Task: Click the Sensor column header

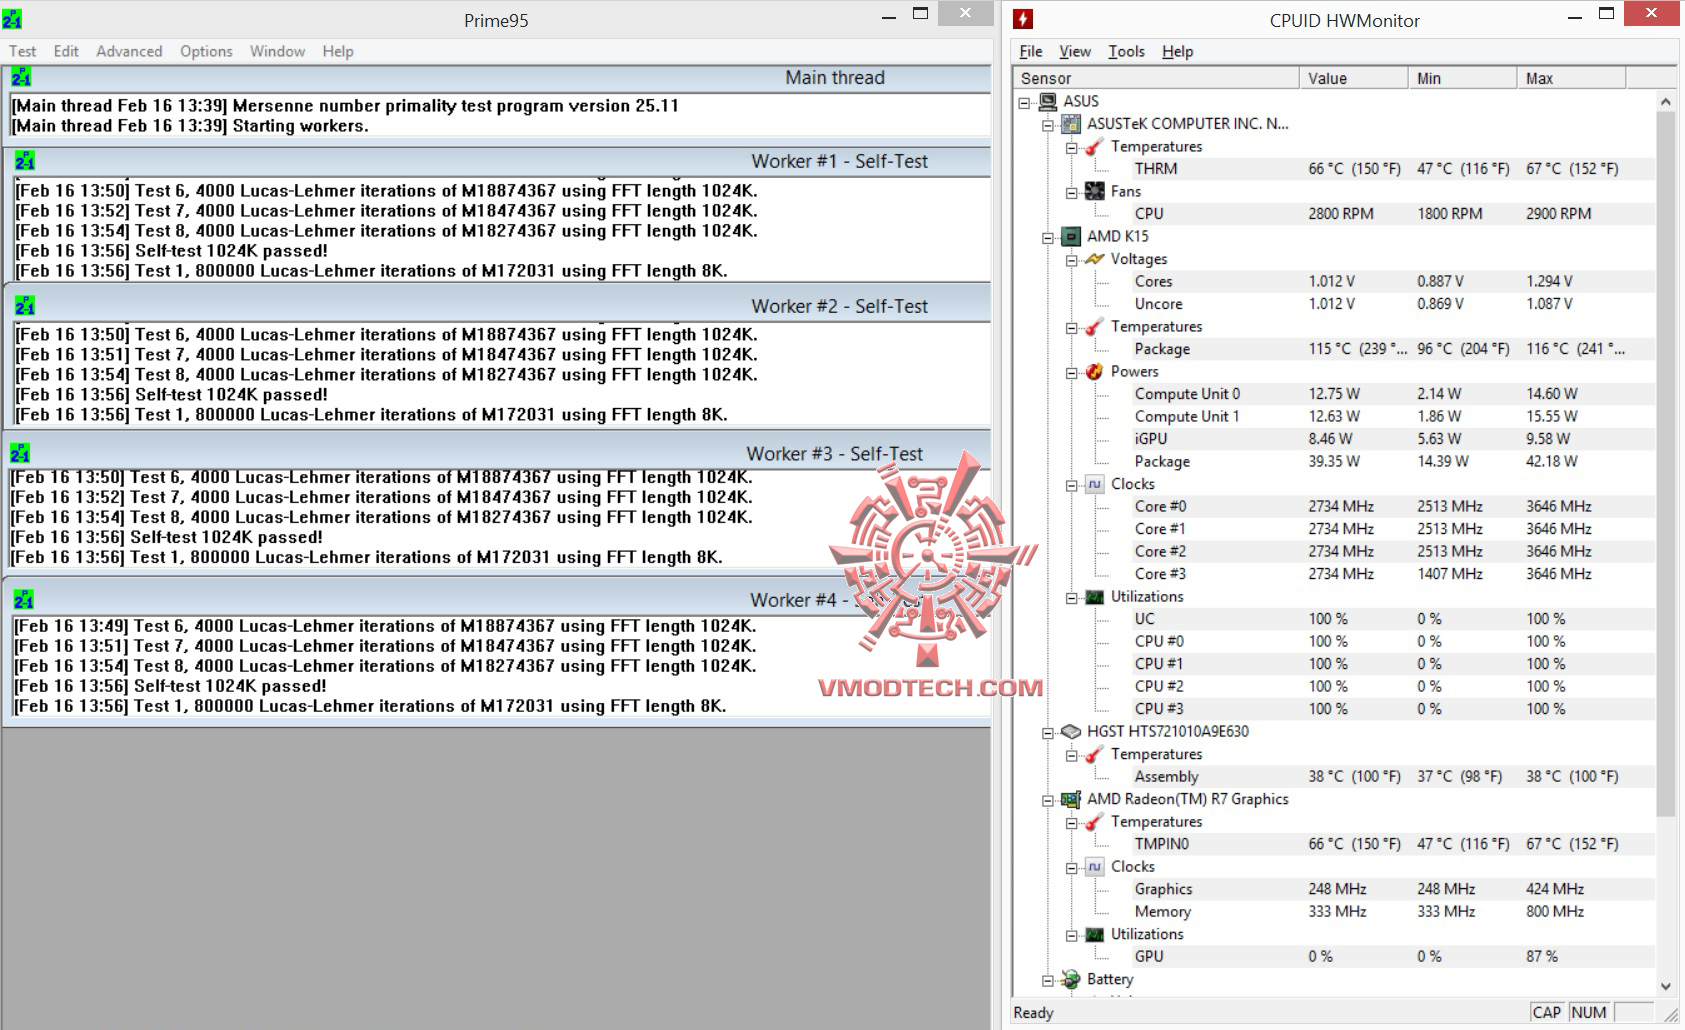Action: click(1156, 78)
